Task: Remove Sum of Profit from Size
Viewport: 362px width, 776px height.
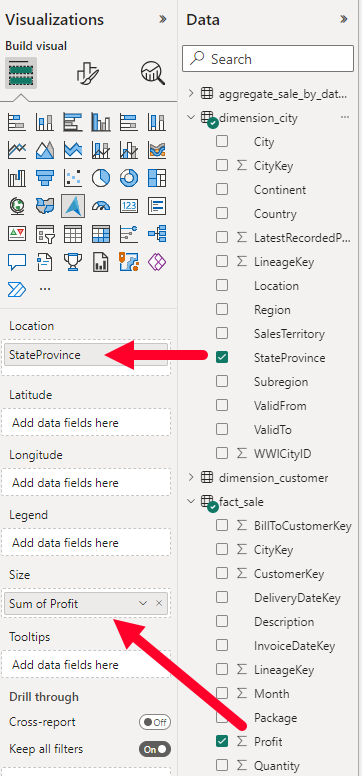Action: pos(159,603)
